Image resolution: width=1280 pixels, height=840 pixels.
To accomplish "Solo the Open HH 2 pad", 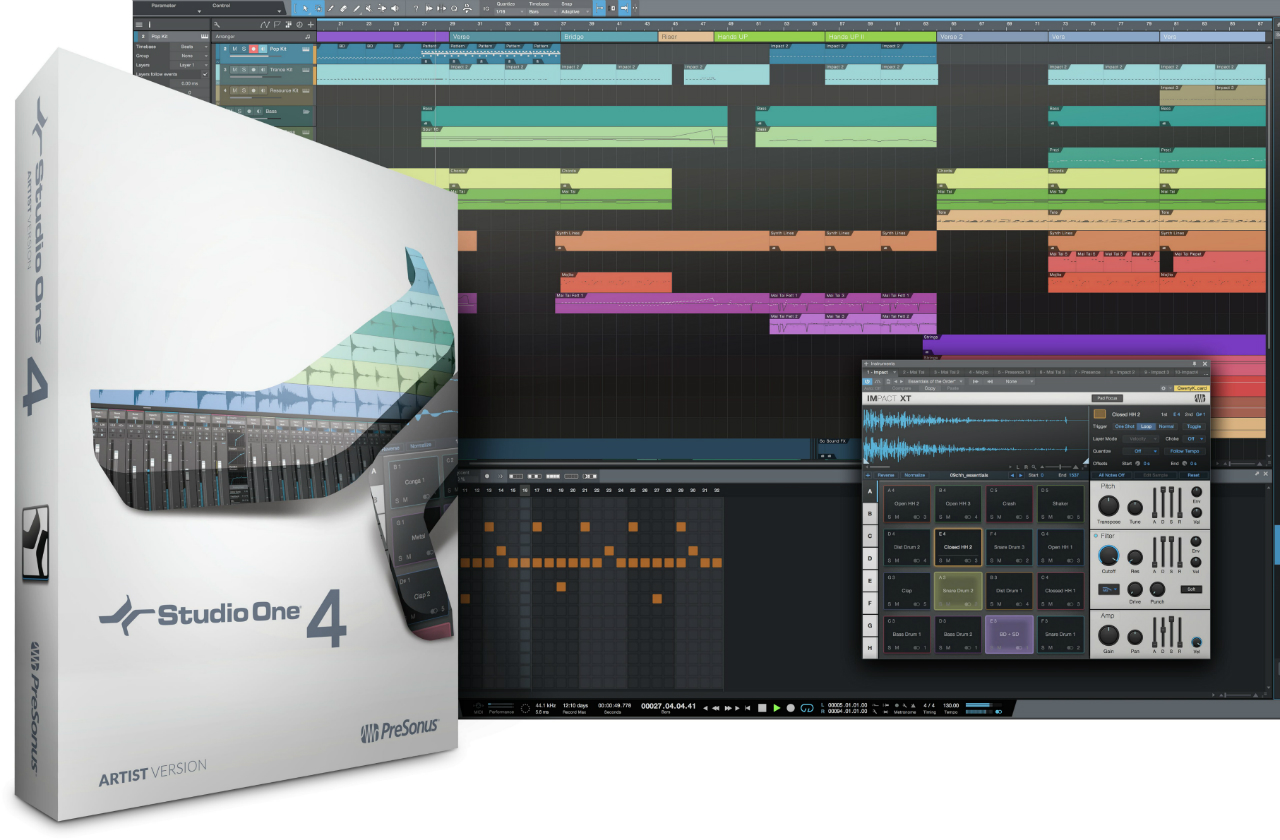I will pos(890,517).
